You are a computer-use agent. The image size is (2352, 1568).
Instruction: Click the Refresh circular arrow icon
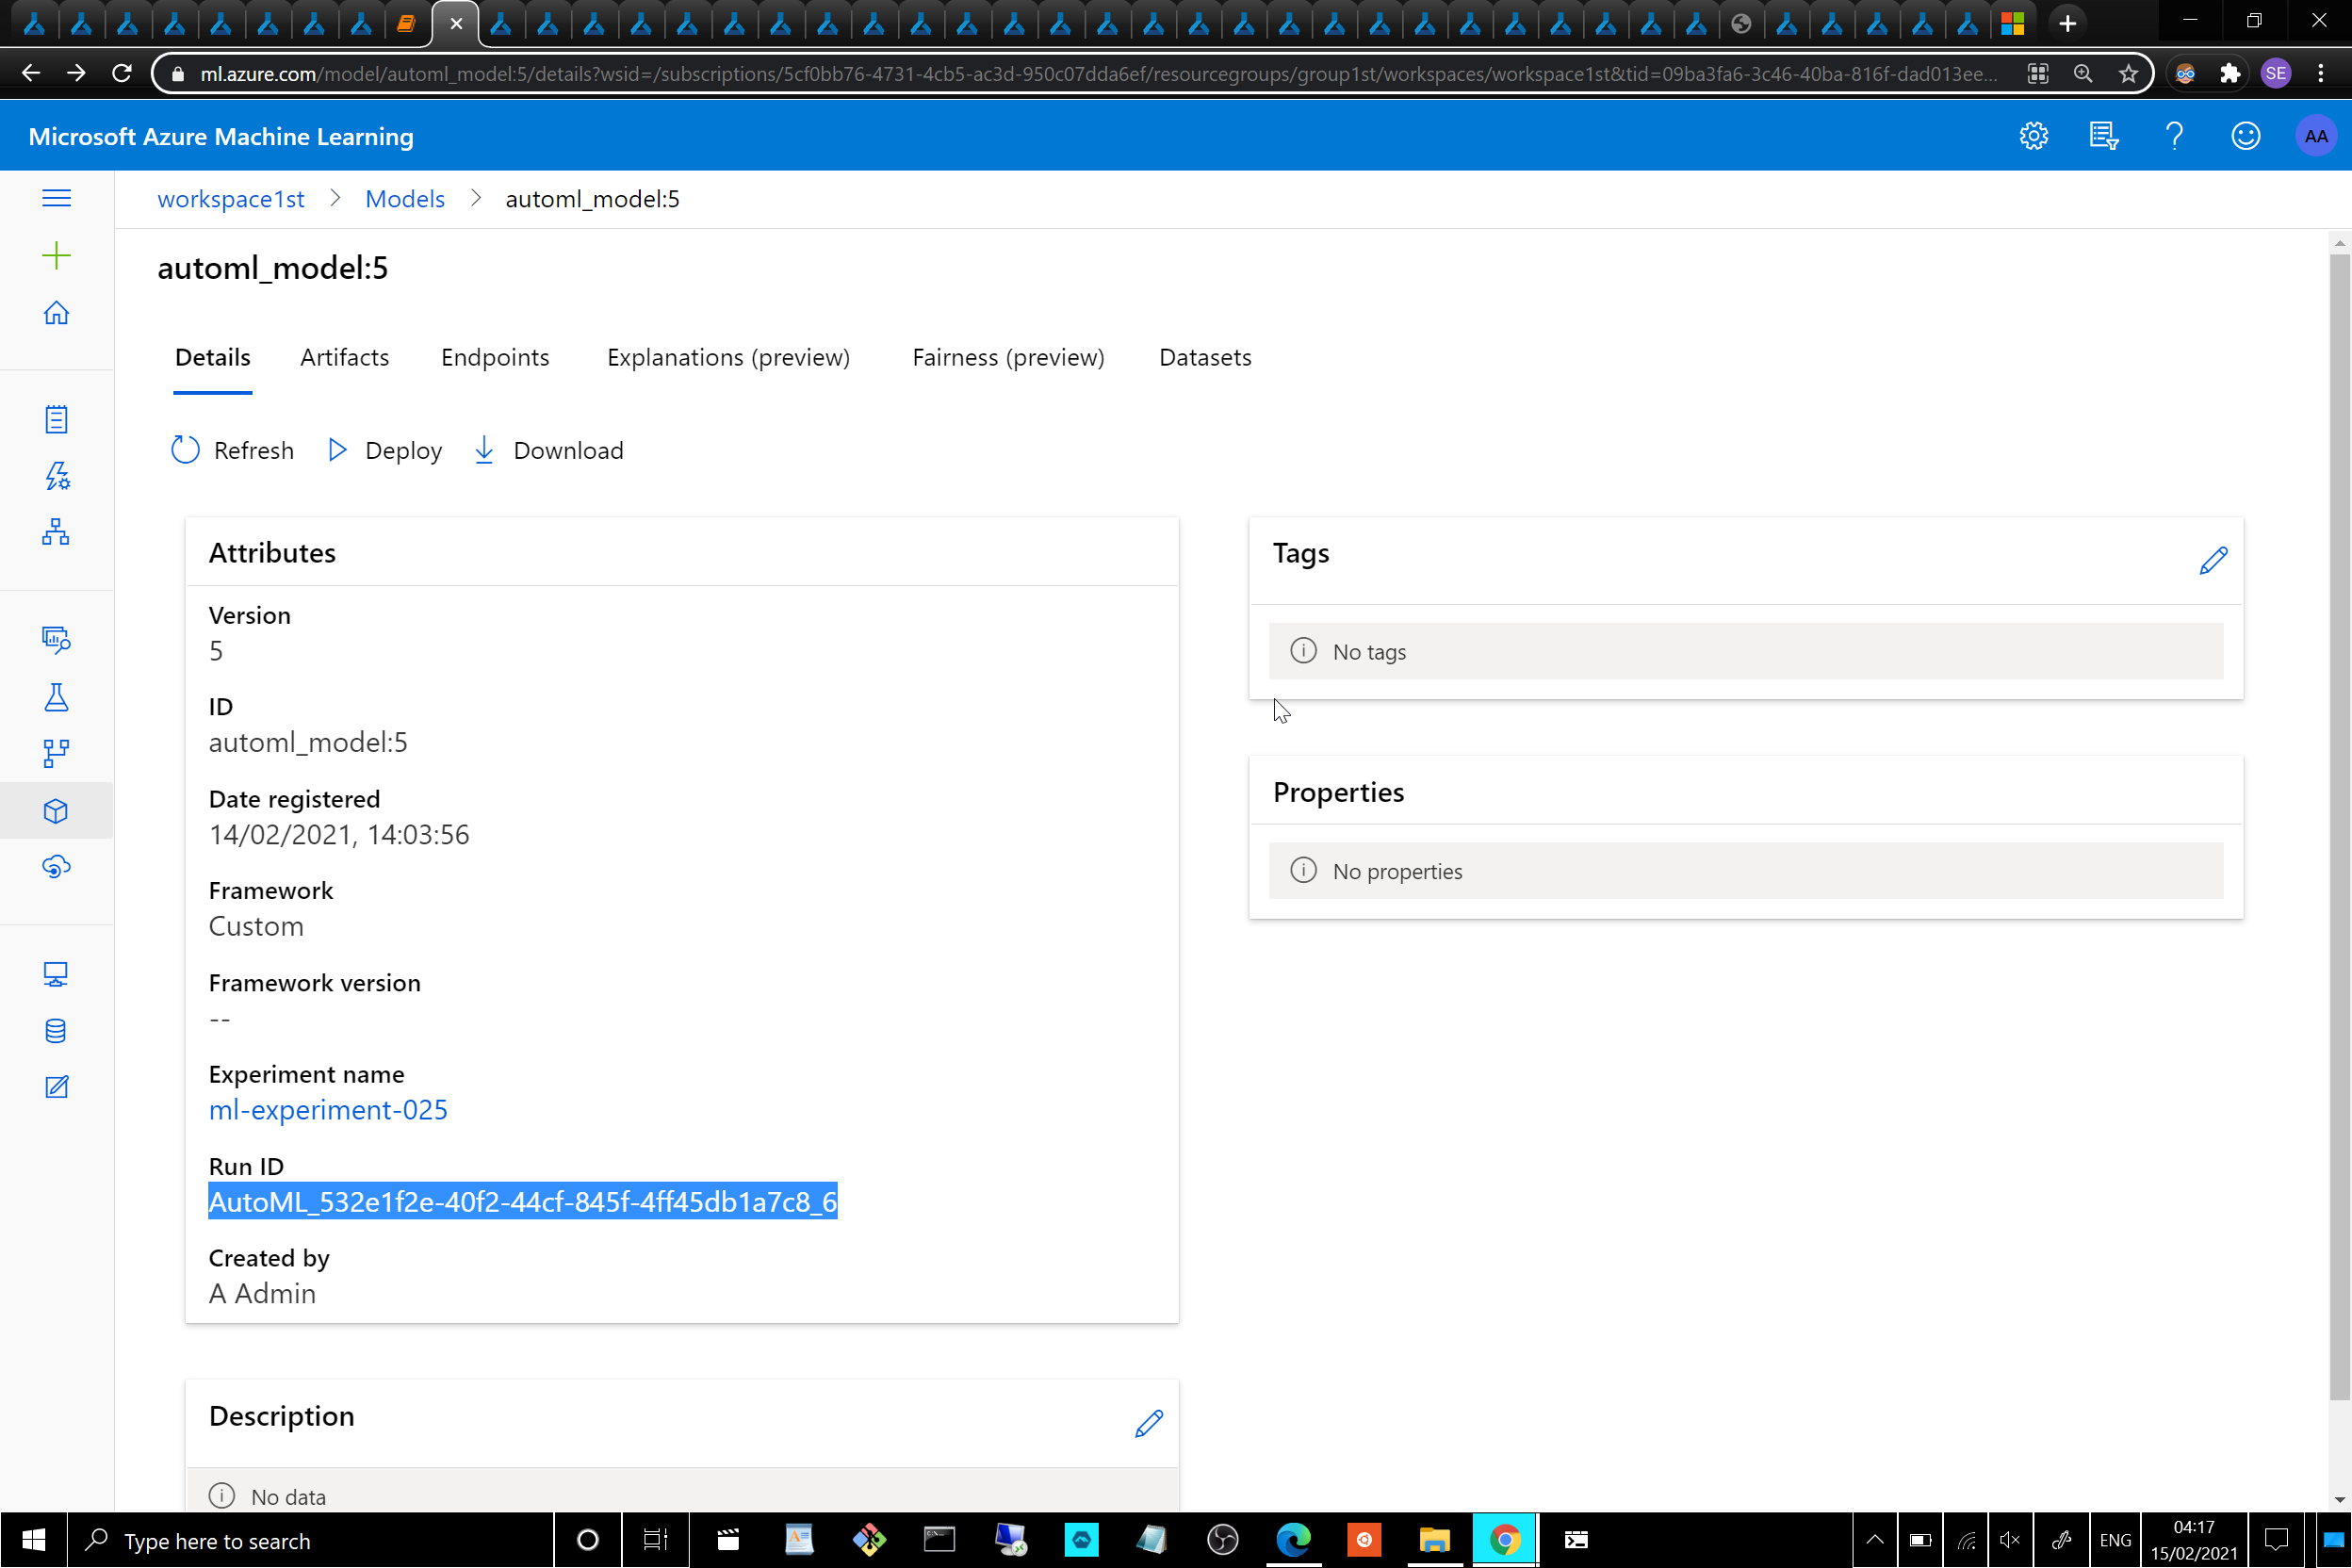185,450
